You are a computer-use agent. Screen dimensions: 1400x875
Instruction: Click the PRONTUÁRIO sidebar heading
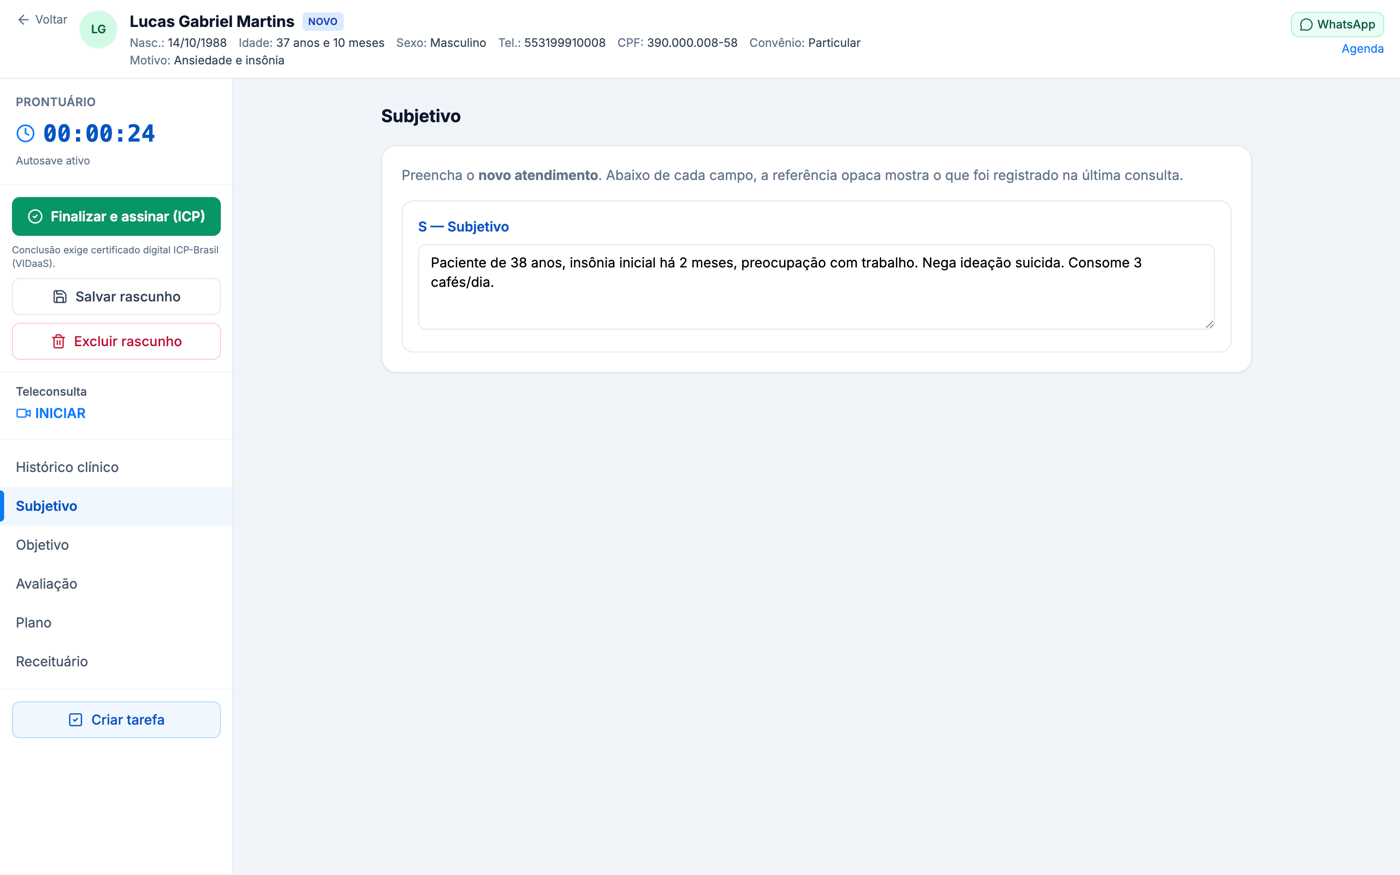tap(56, 102)
